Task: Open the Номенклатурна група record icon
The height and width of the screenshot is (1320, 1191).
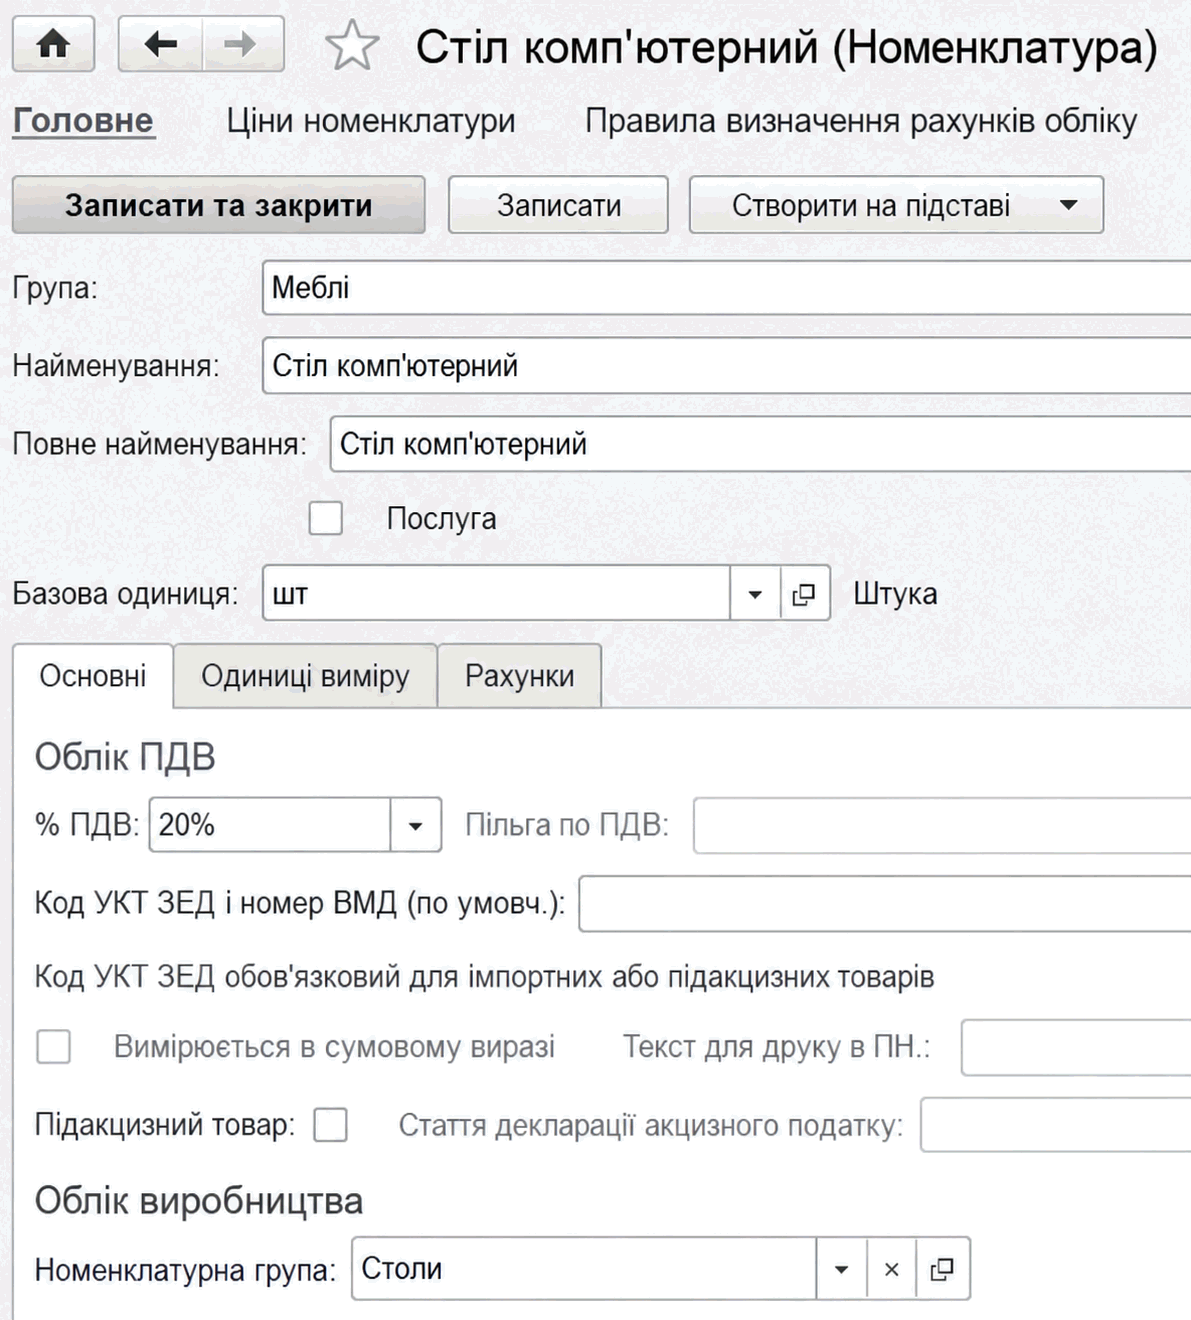Action: (x=942, y=1270)
